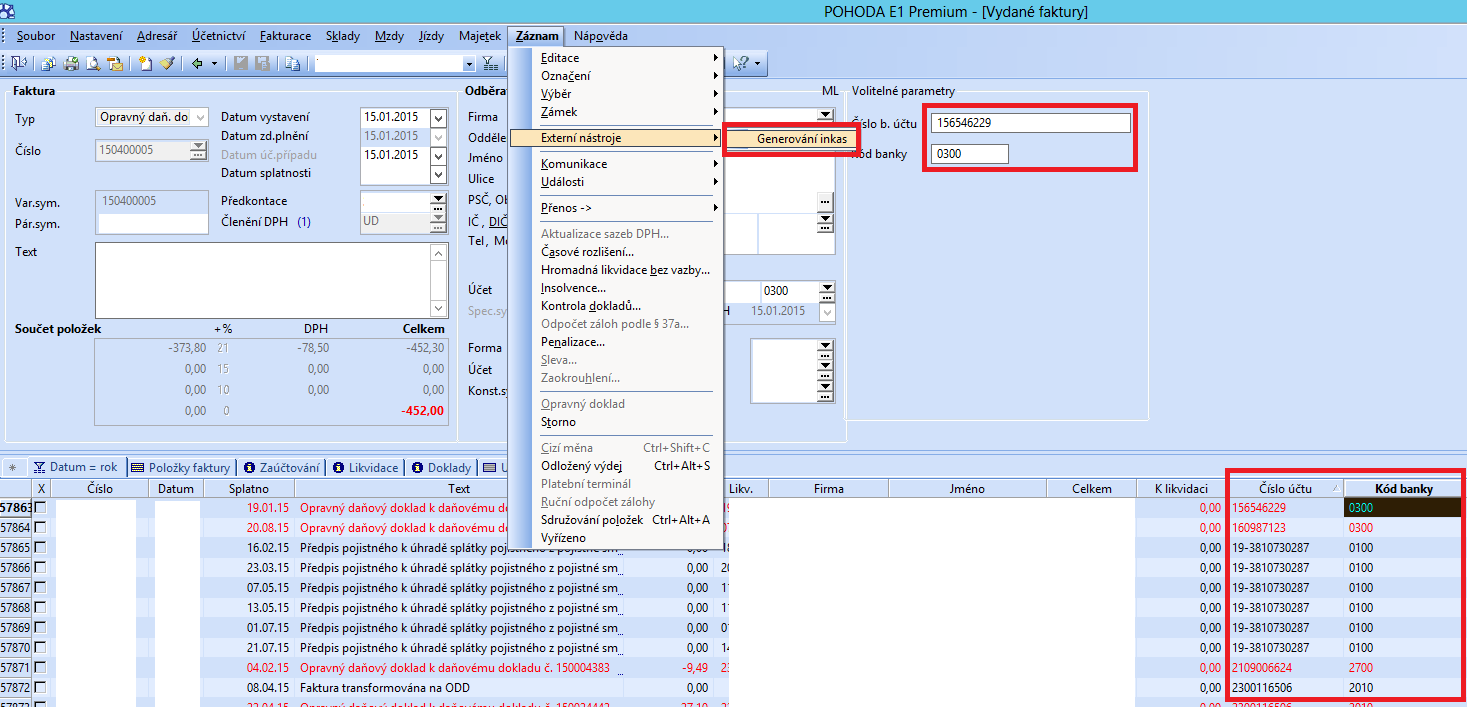
Task: Tick the checkbox in row 57863
Action: tap(41, 508)
